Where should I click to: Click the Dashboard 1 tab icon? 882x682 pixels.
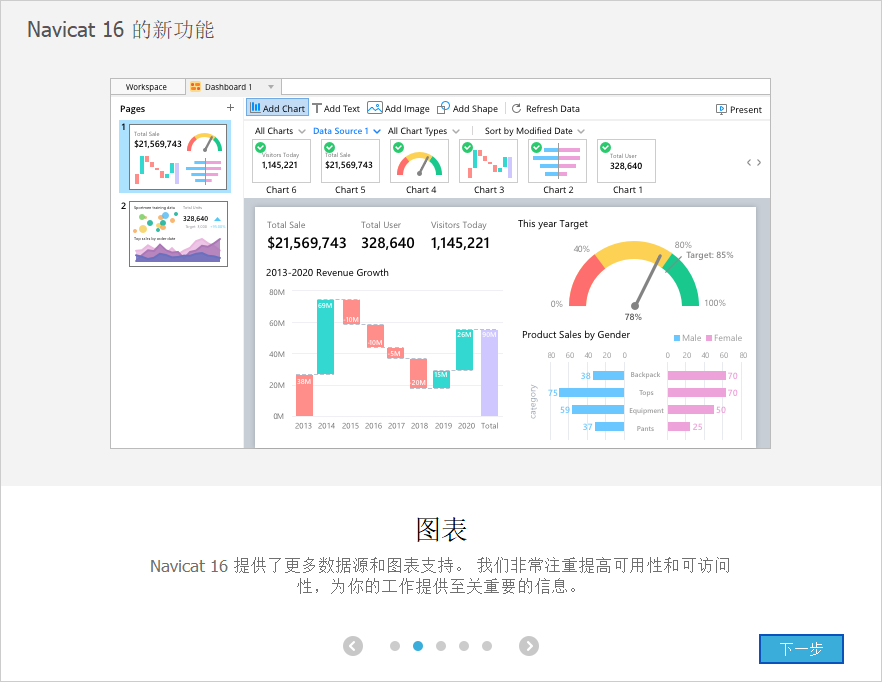pos(195,87)
